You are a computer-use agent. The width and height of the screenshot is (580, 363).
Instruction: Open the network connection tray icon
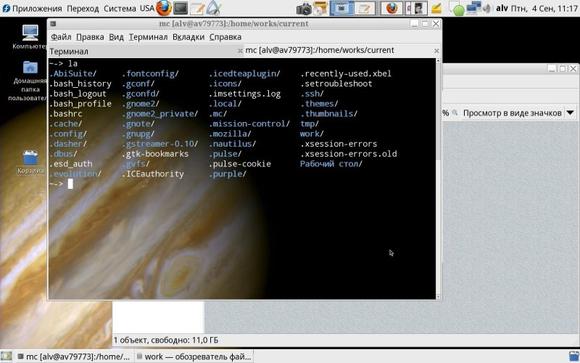coord(473,8)
